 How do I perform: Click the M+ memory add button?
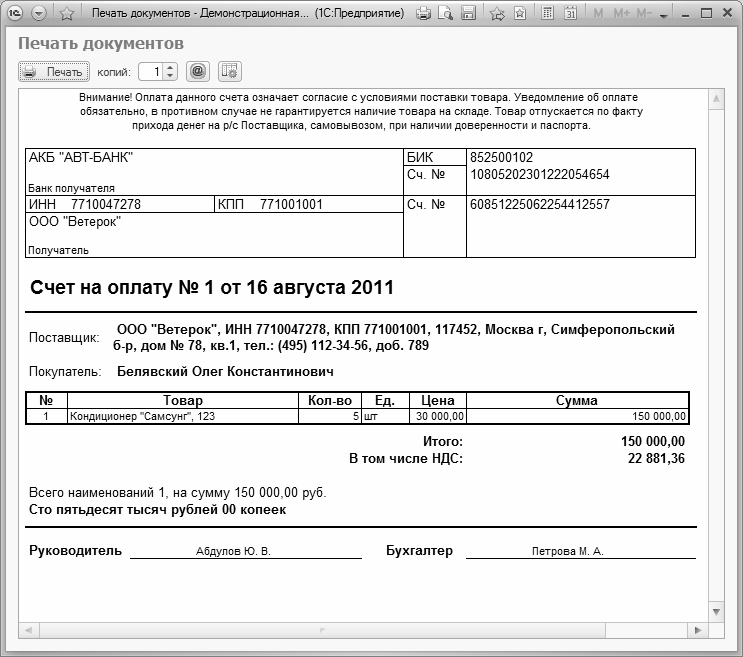tap(622, 13)
